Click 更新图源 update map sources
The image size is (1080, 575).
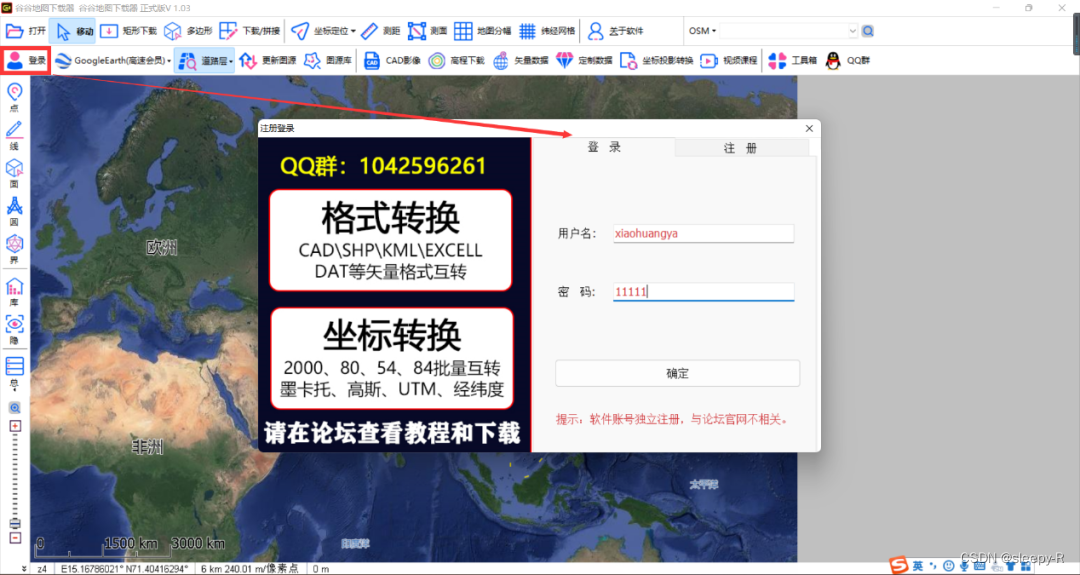[267, 61]
